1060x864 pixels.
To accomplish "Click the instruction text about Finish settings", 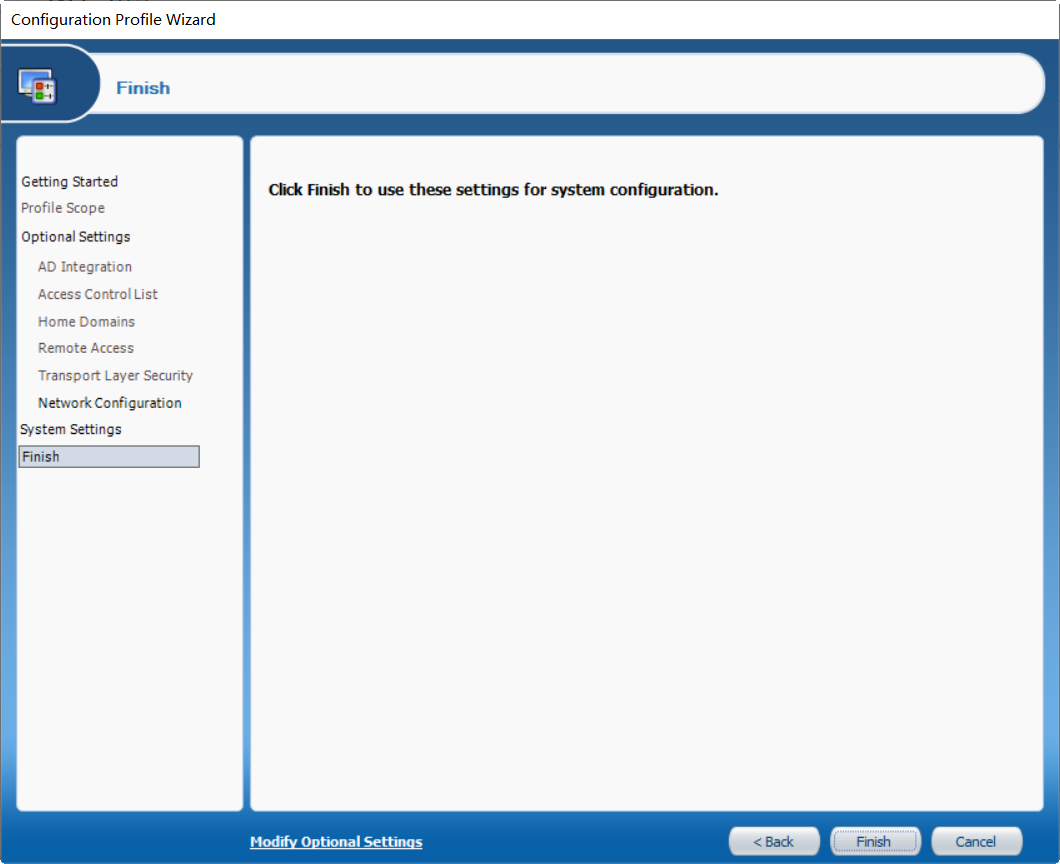I will click(x=493, y=190).
